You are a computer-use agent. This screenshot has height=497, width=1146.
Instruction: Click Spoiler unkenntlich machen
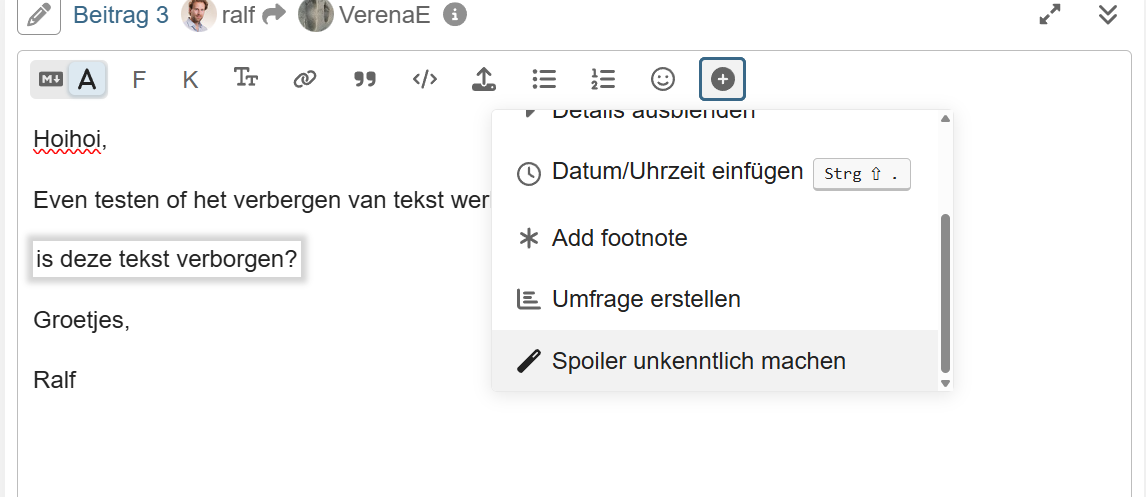click(698, 361)
